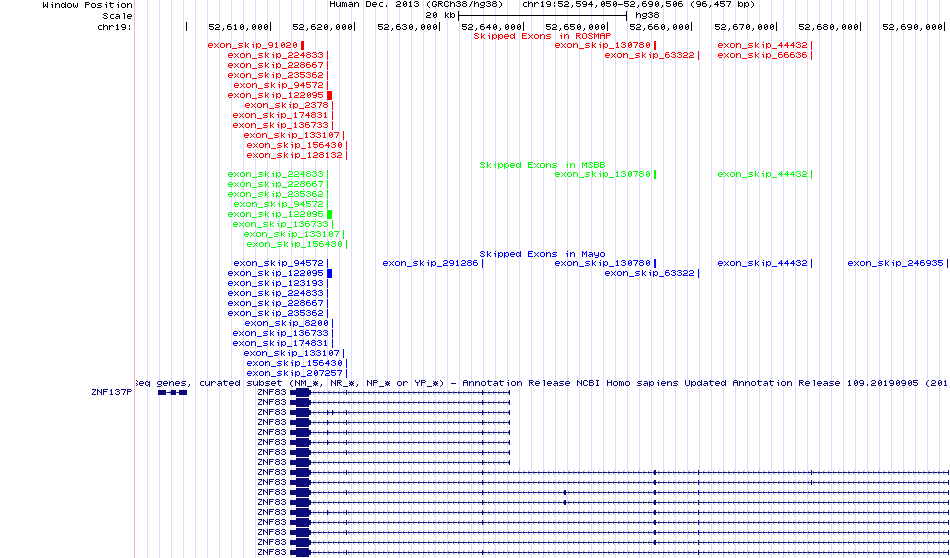Click the blue exon_skip_246935 label
Viewport: 950px width, 558px height.
point(895,263)
